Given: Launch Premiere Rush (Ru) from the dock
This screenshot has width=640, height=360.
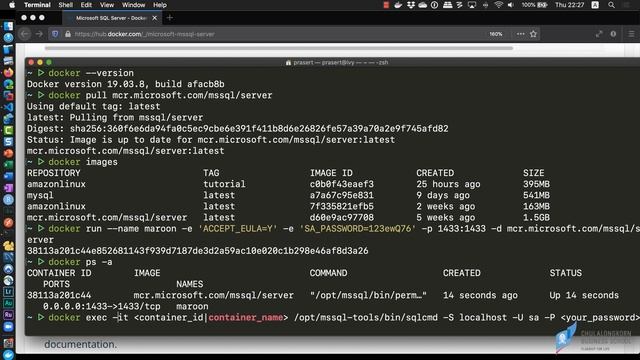Looking at the screenshot, I should [8, 315].
